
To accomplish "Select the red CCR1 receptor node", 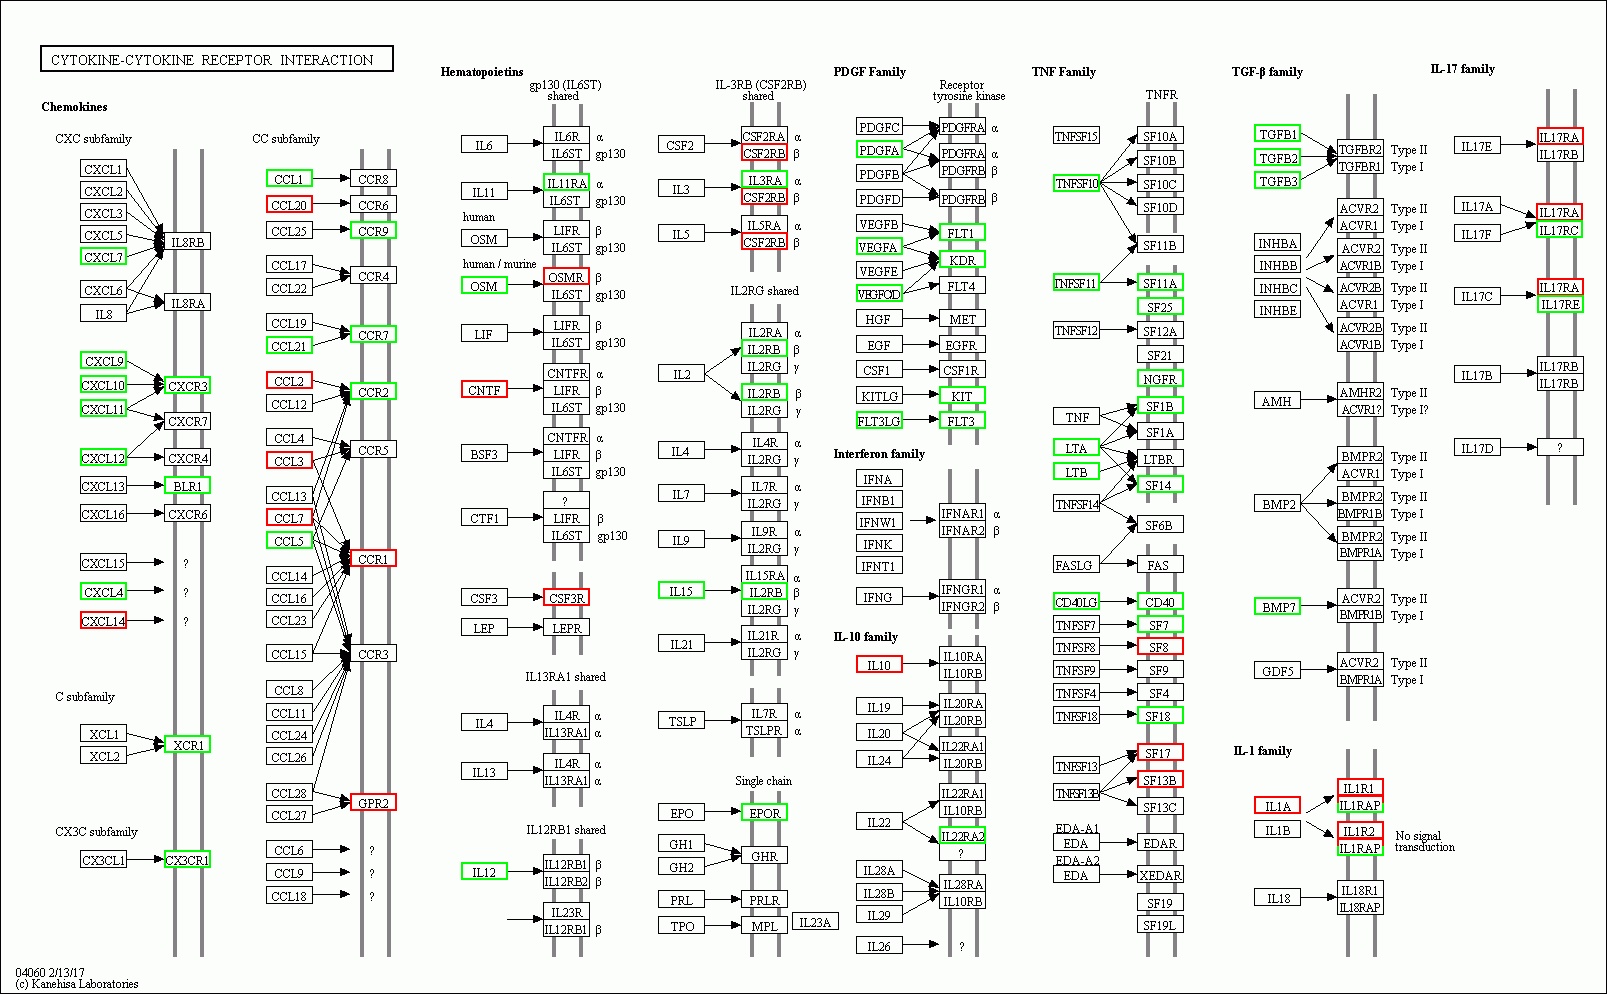I will [x=373, y=559].
